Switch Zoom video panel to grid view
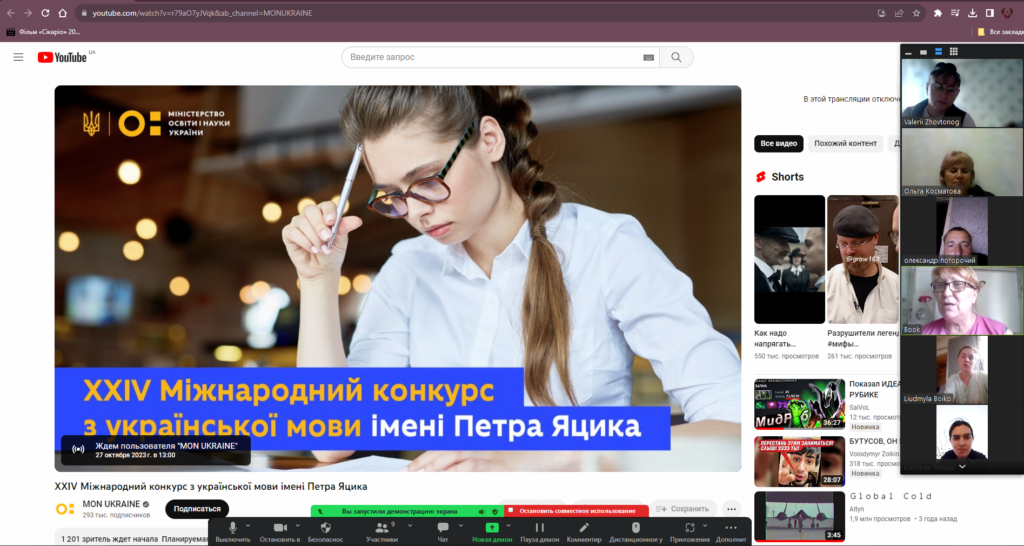The height and width of the screenshot is (546, 1024). click(x=954, y=51)
